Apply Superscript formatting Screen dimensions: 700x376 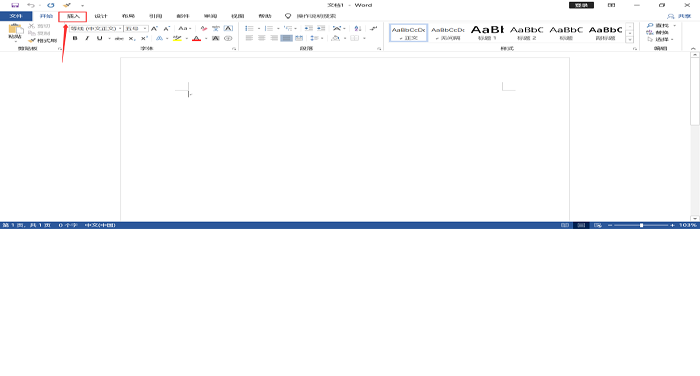coord(144,38)
